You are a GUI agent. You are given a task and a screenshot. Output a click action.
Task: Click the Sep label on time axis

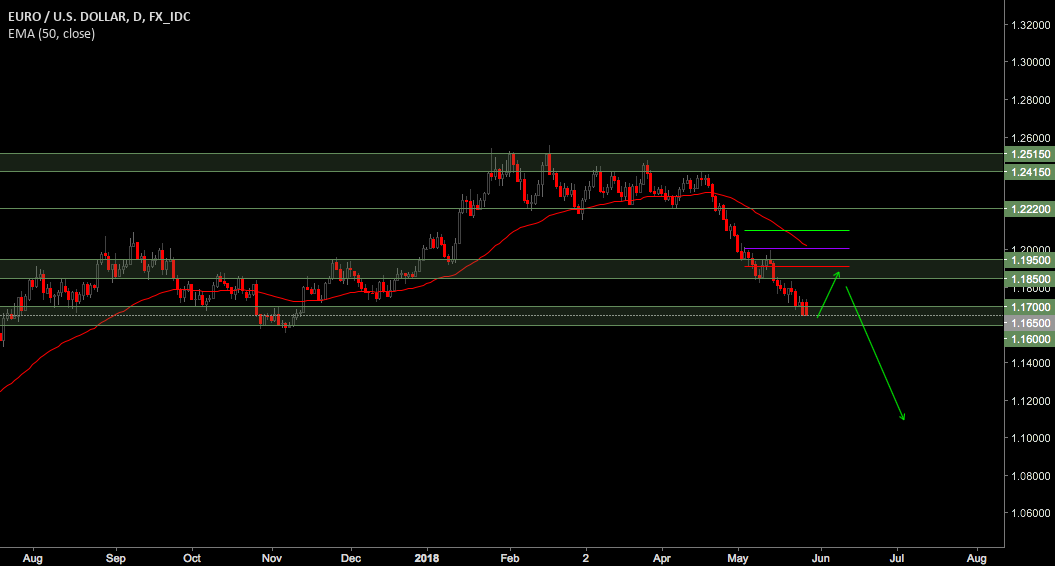[x=116, y=559]
